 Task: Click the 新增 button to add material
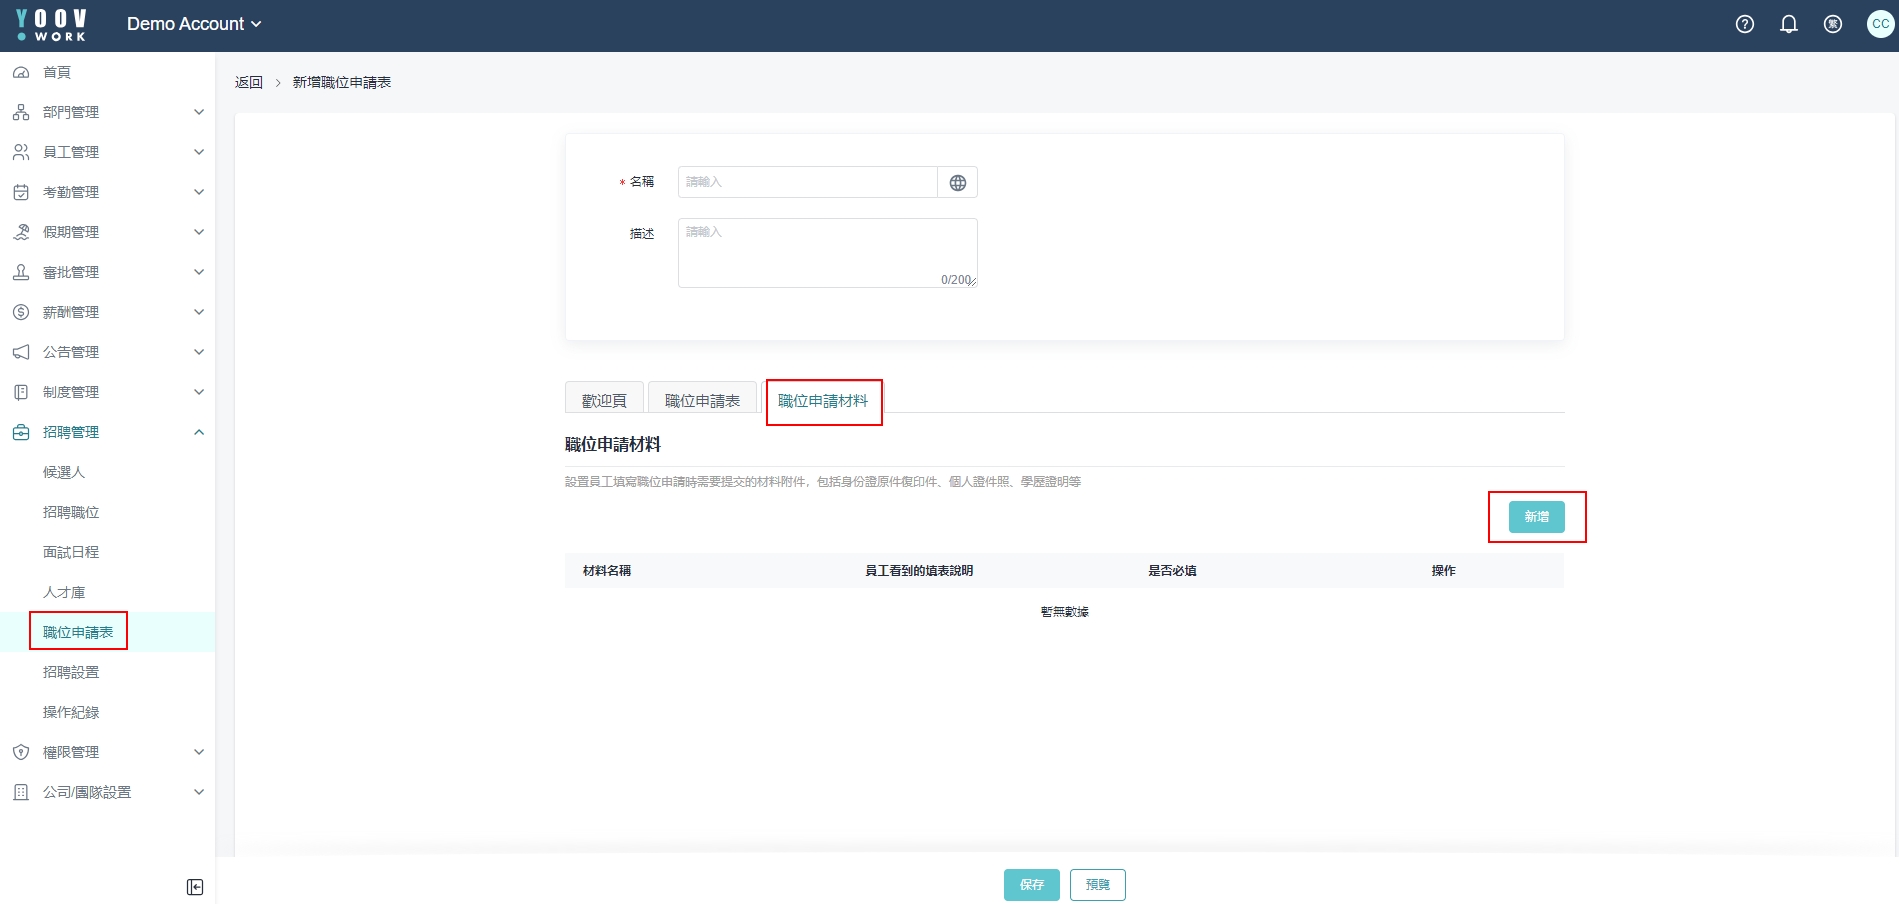tap(1536, 517)
